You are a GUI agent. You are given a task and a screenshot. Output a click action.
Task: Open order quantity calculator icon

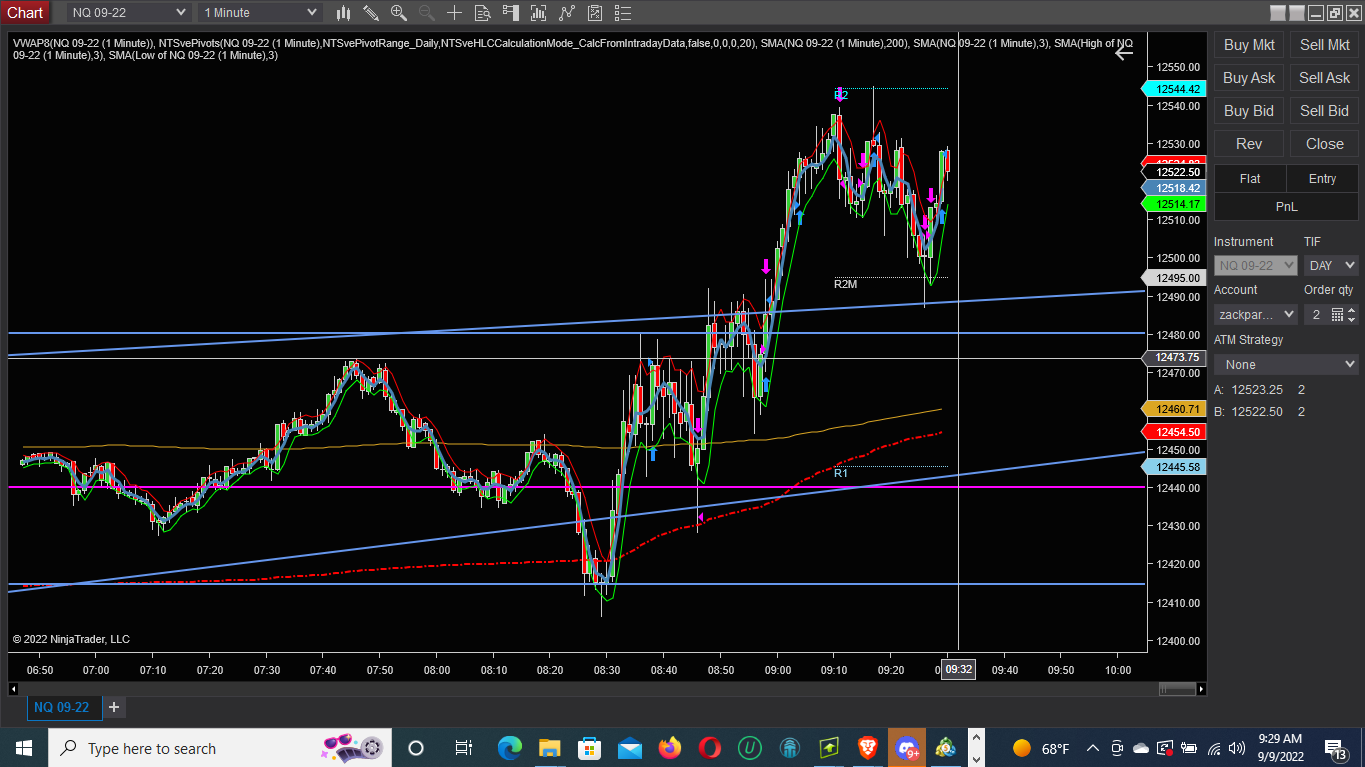tap(1337, 314)
